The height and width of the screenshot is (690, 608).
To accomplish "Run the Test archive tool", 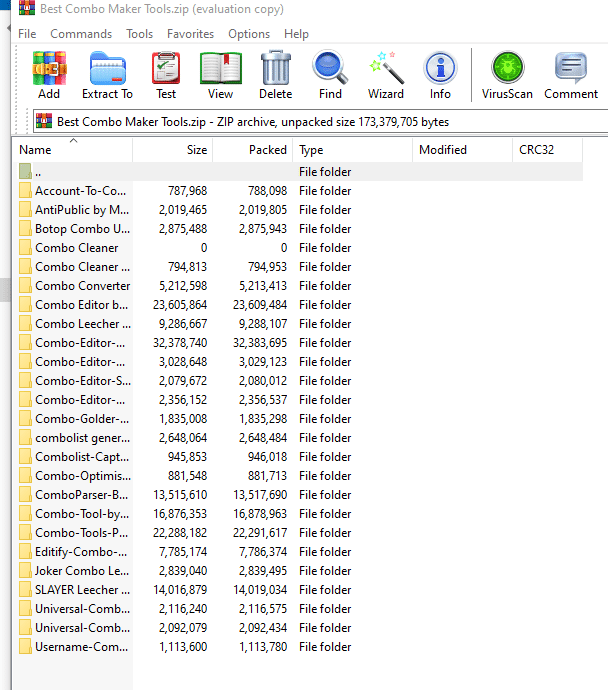I will (166, 75).
